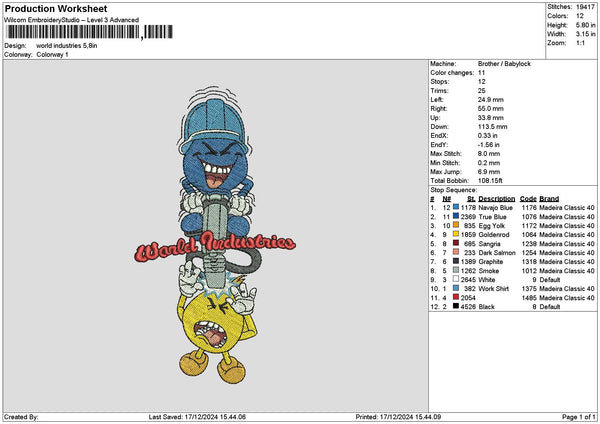This screenshot has height=424, width=600.
Task: Click the Smoke color swatch
Action: click(x=456, y=270)
